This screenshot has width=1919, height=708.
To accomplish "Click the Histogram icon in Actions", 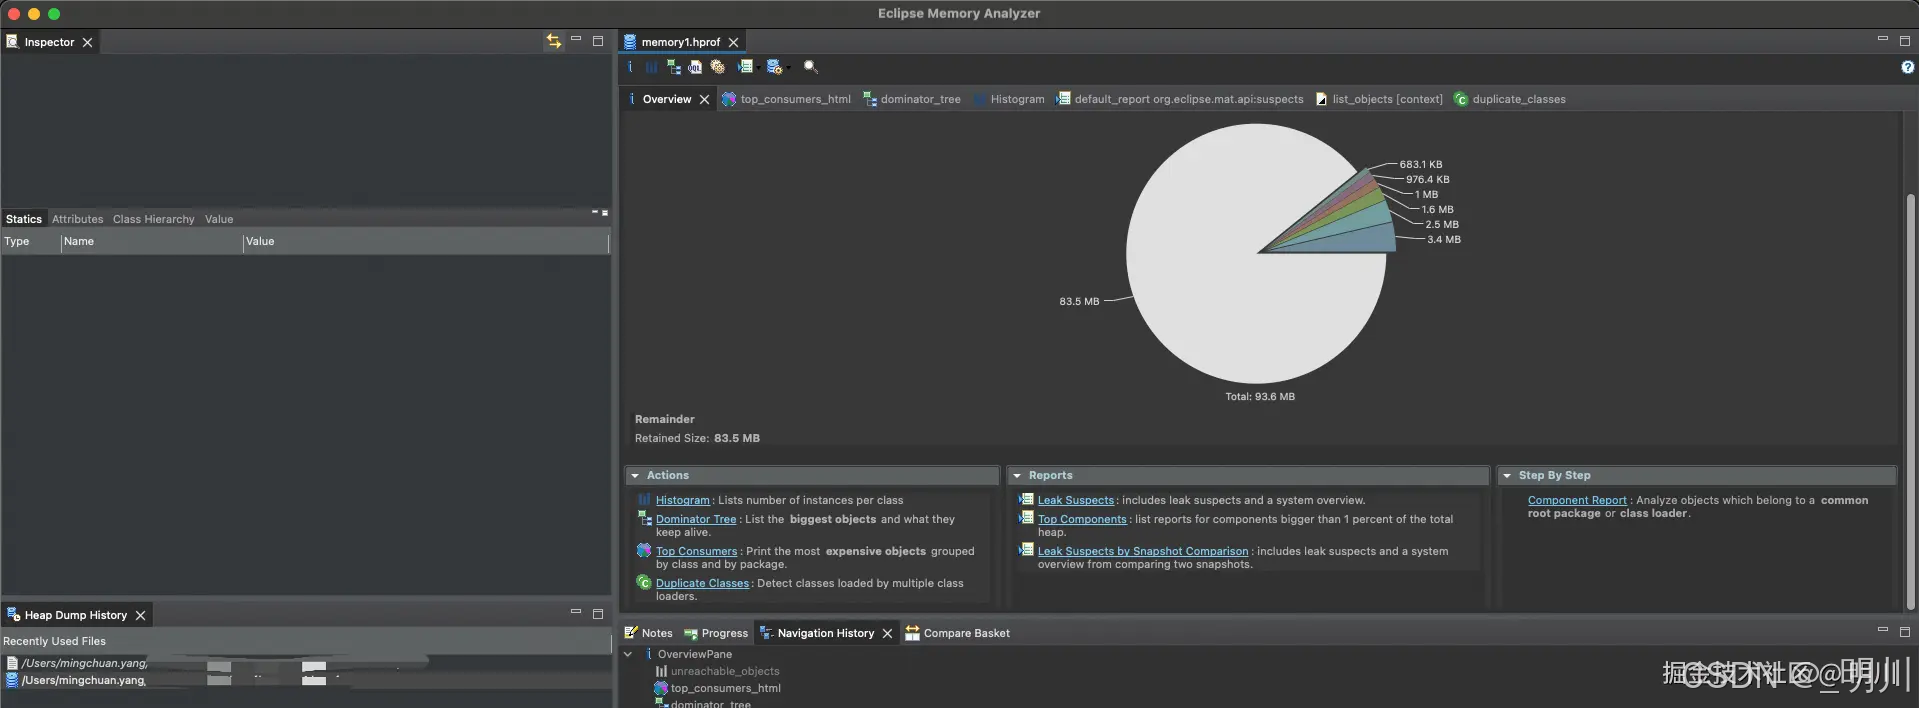I will point(644,499).
